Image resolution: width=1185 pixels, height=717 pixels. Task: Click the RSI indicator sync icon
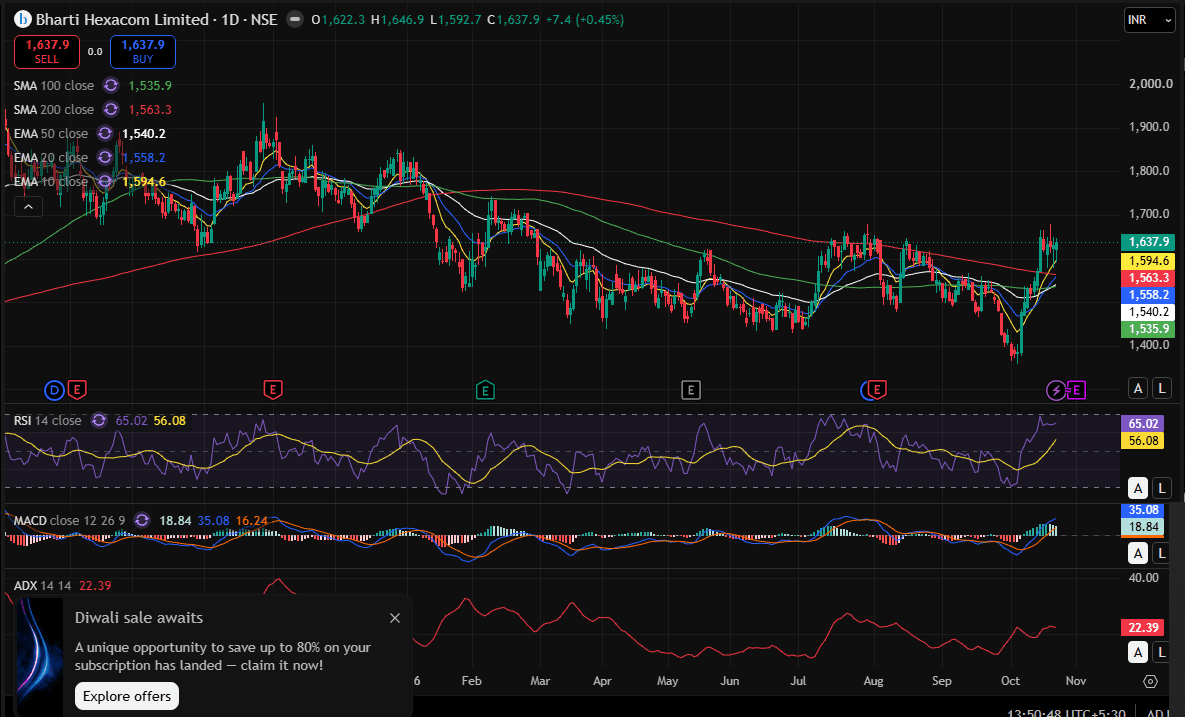coord(99,420)
